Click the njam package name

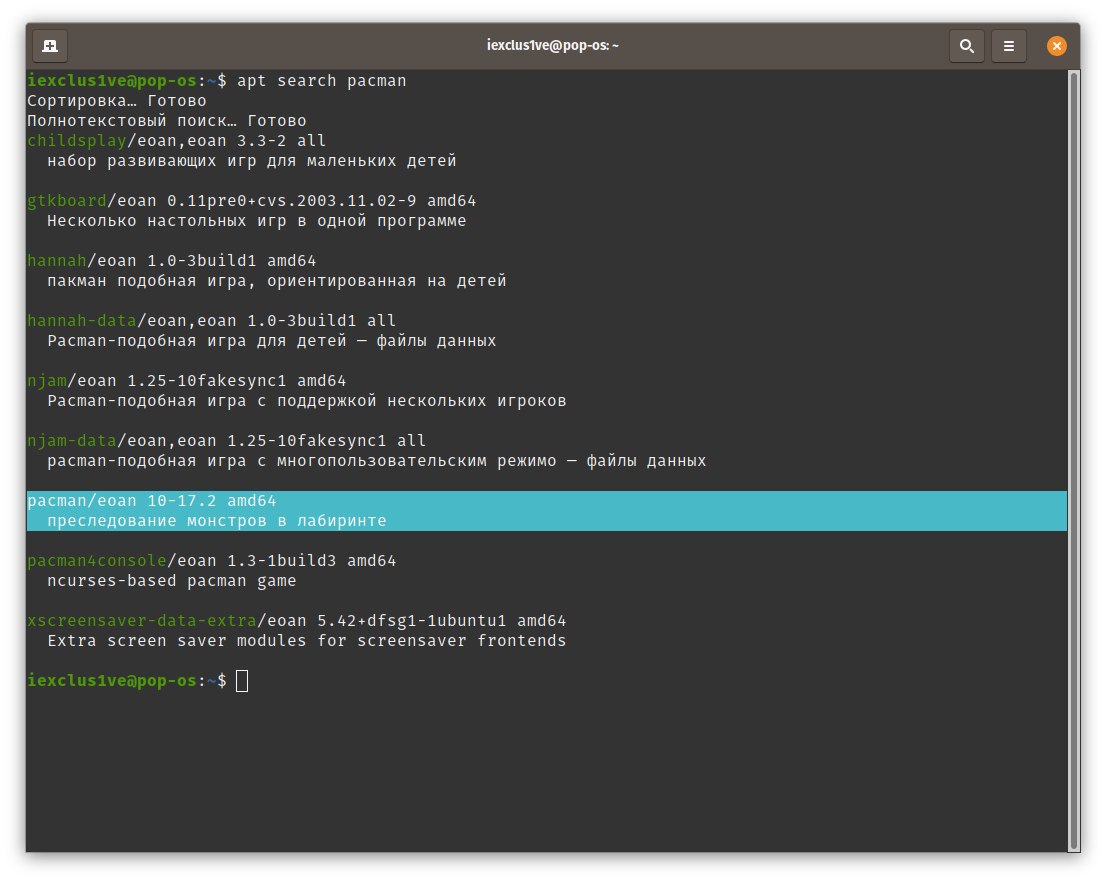pos(47,381)
